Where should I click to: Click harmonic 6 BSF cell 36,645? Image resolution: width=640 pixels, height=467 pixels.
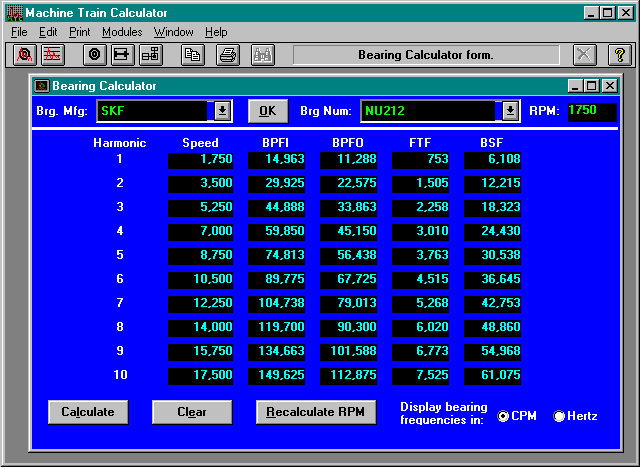pyautogui.click(x=492, y=280)
